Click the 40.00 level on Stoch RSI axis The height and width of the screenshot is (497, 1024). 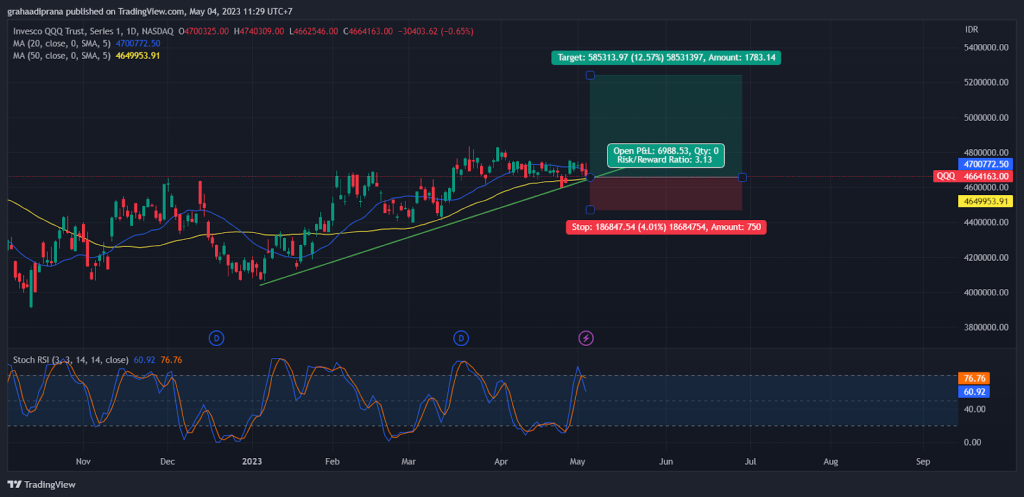click(x=976, y=409)
